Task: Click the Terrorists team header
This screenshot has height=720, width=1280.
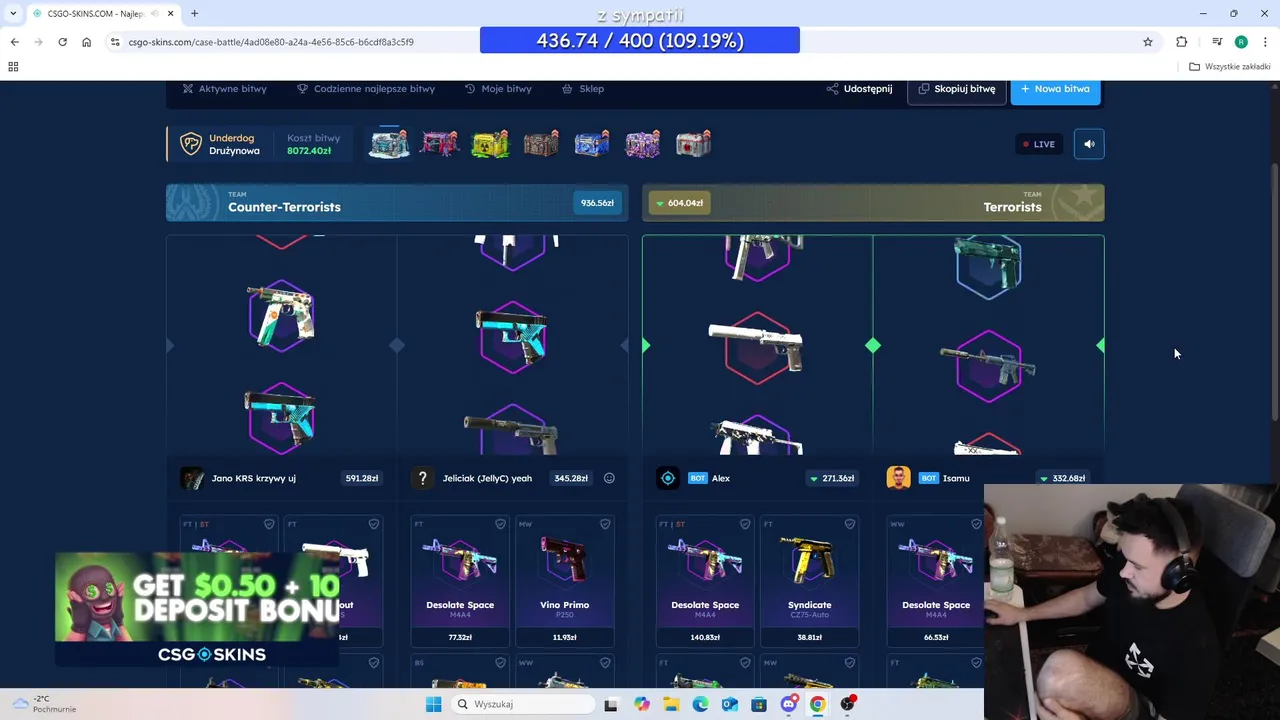Action: pos(873,202)
